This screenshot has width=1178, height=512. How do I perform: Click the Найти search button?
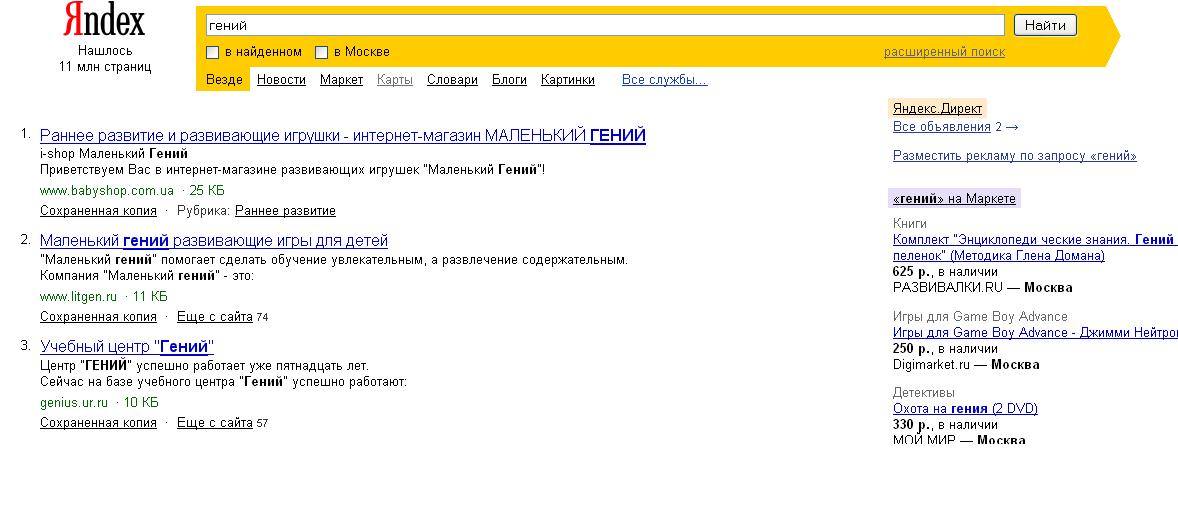click(x=1045, y=26)
